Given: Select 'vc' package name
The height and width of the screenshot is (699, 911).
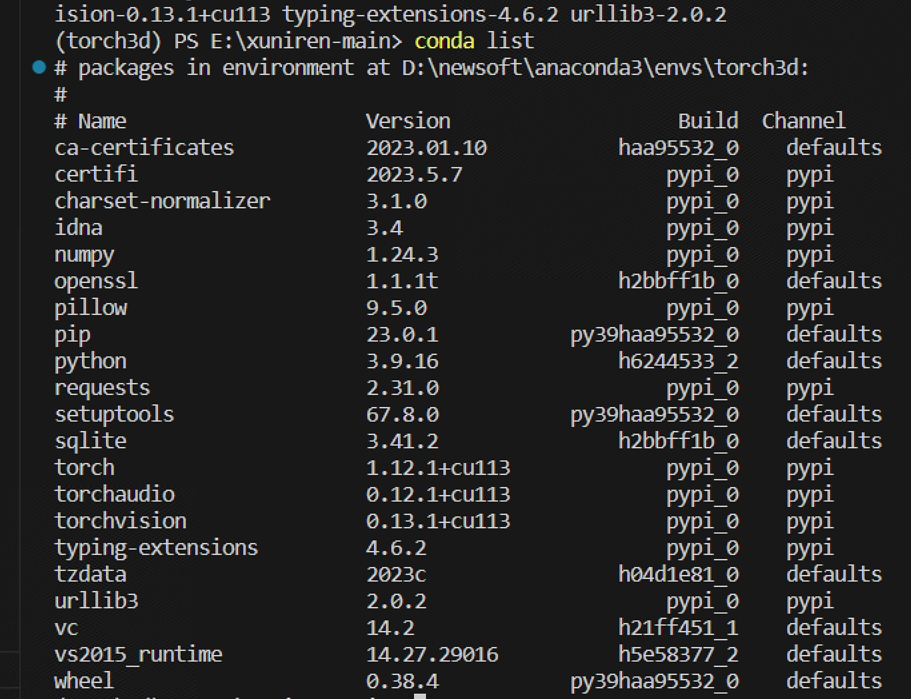Looking at the screenshot, I should [x=66, y=628].
